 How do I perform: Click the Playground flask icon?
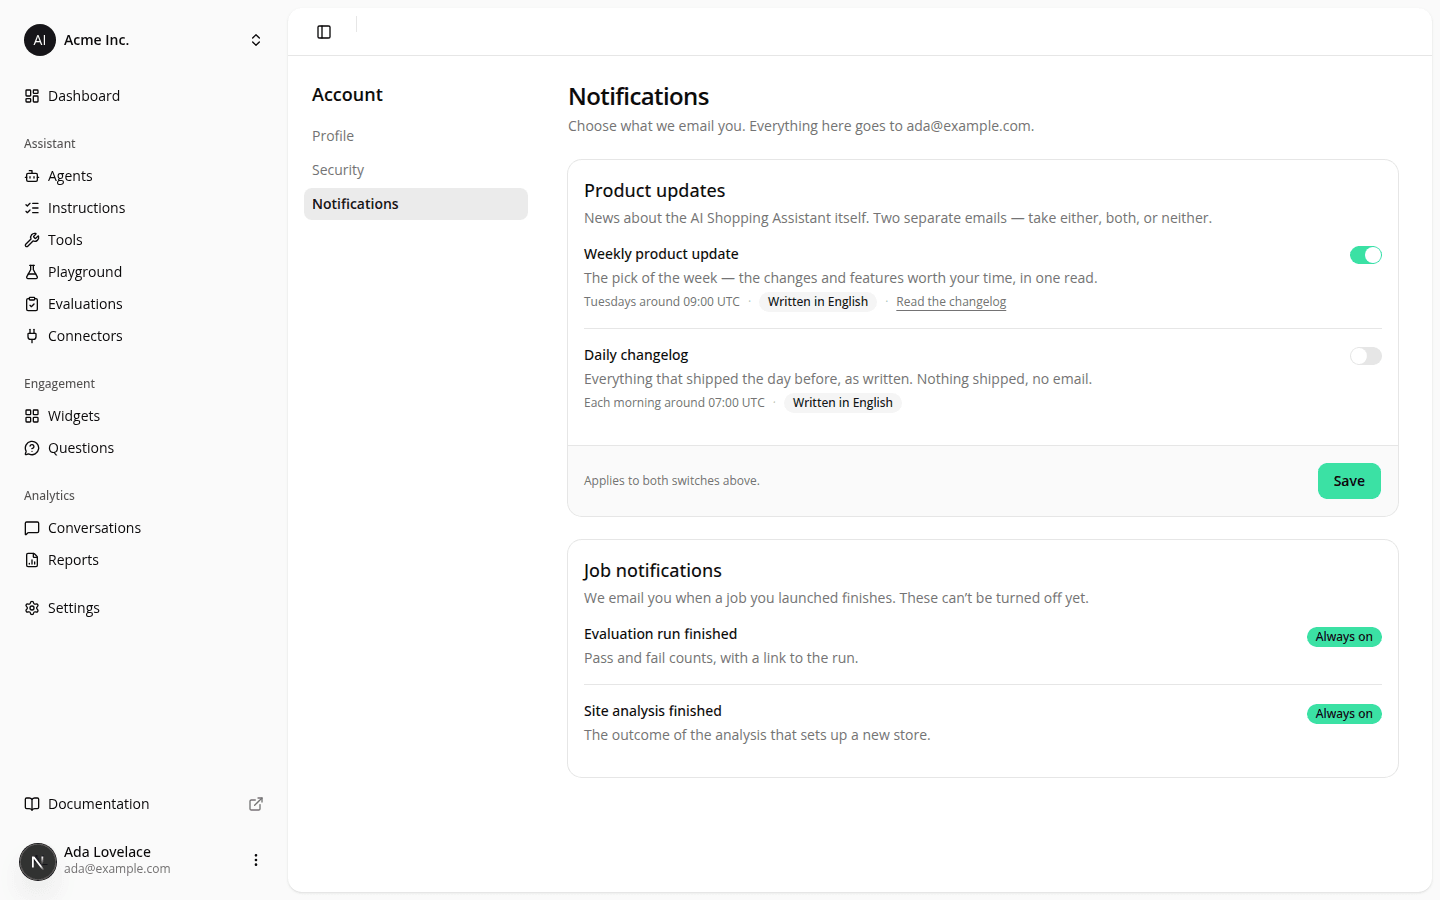point(32,272)
